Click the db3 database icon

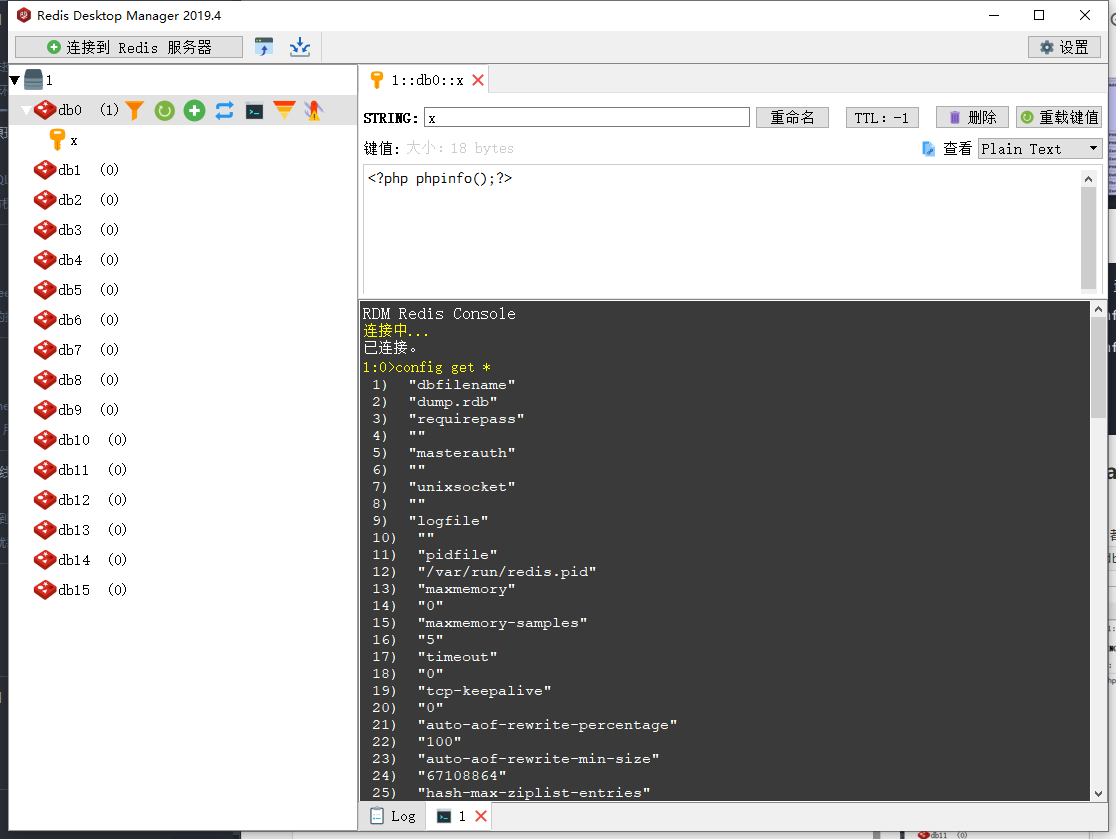click(x=45, y=230)
